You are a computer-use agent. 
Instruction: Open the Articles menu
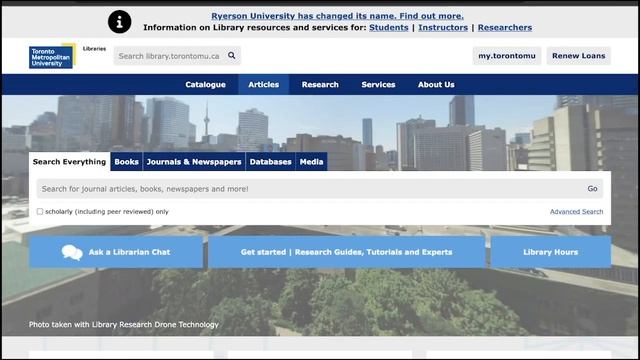click(x=264, y=84)
